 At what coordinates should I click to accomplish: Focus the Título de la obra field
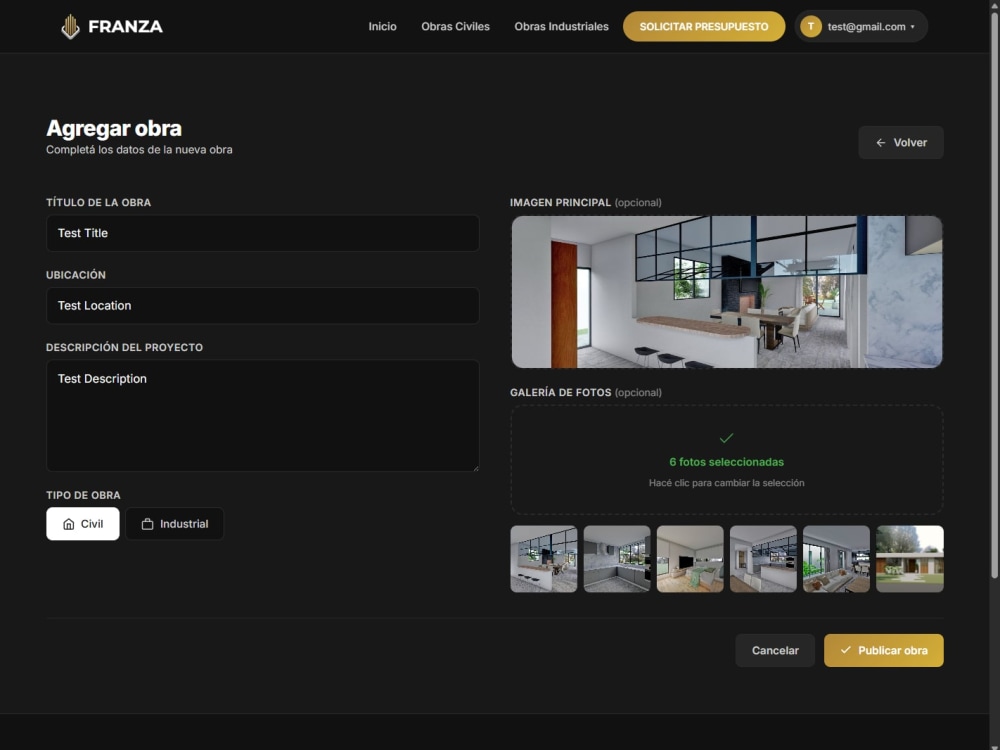tap(263, 233)
